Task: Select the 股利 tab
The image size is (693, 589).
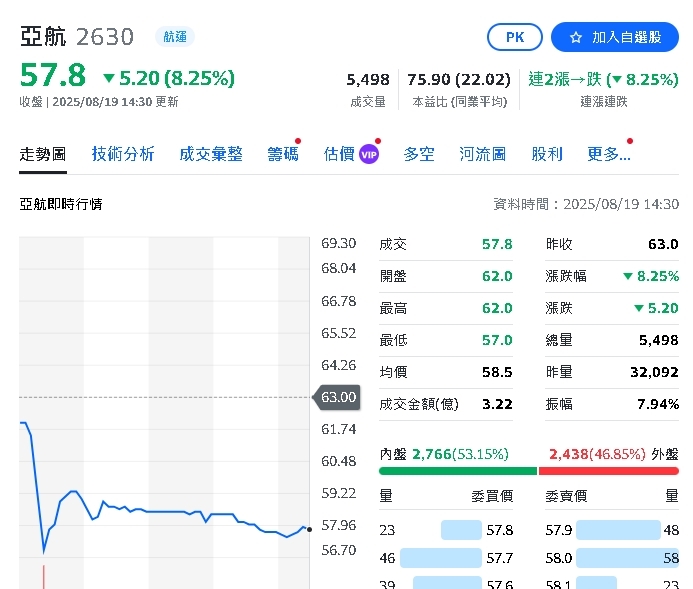Action: tap(547, 154)
